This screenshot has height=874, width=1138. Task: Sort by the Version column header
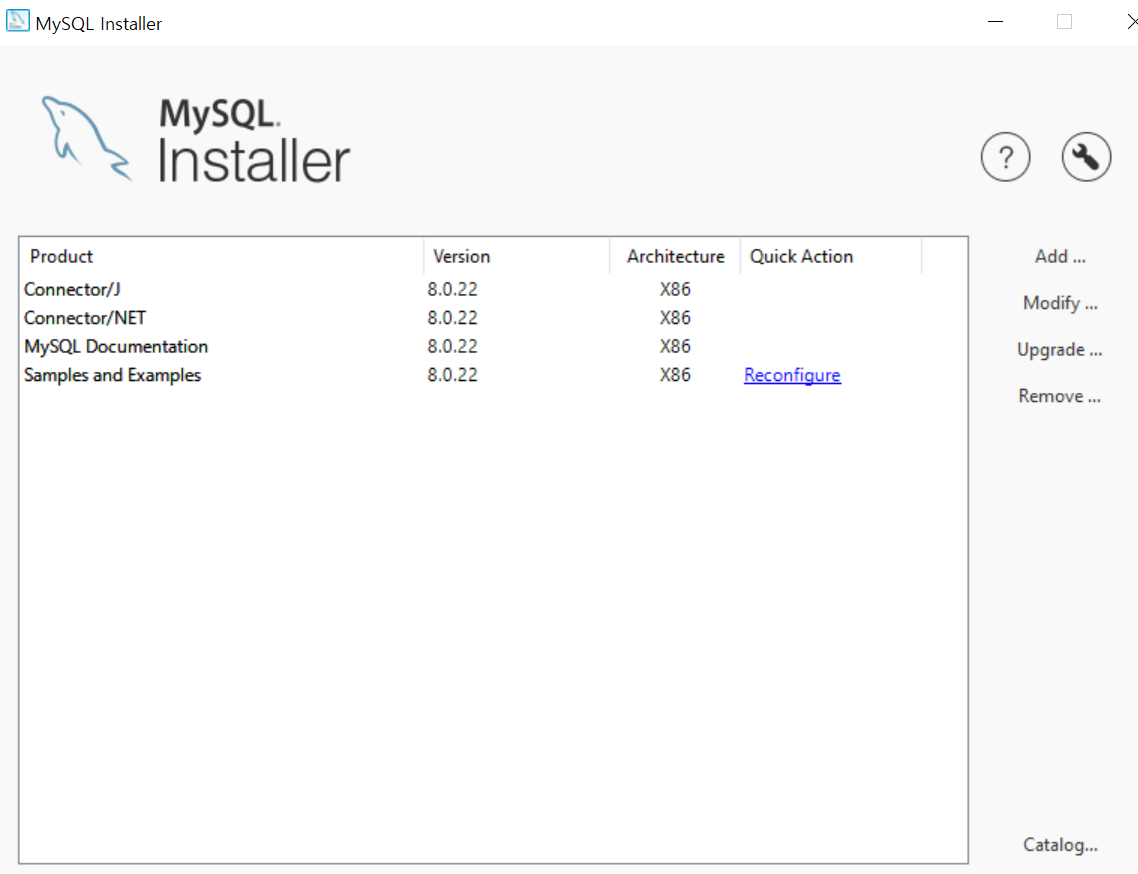pos(517,256)
